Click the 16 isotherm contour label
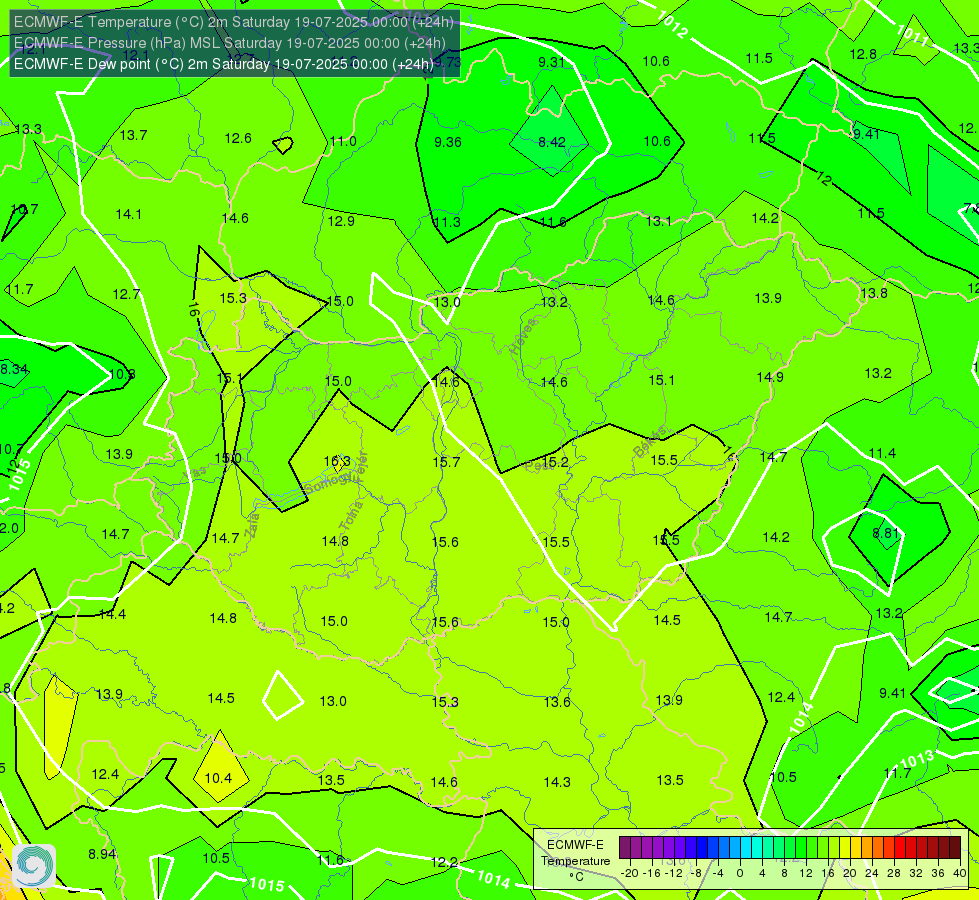 point(193,310)
